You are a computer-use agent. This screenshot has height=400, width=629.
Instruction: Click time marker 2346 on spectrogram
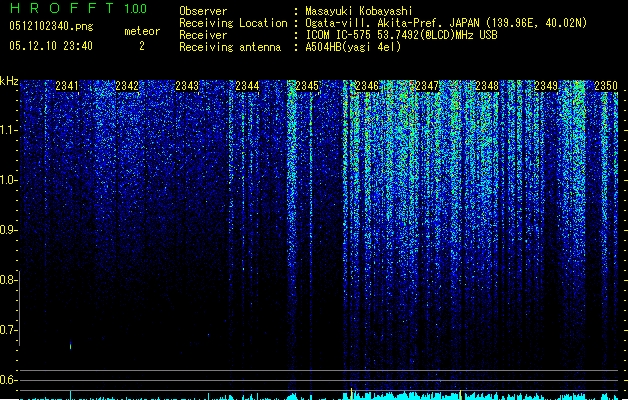(x=367, y=86)
